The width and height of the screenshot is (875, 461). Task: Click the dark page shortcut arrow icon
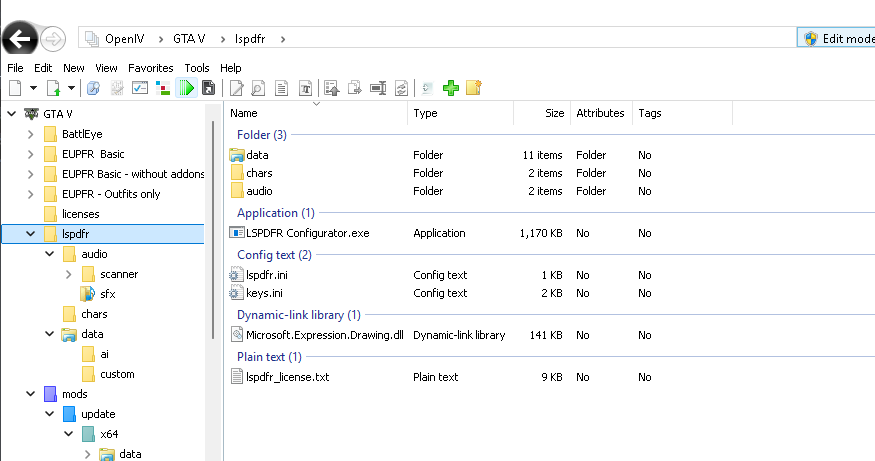209,88
